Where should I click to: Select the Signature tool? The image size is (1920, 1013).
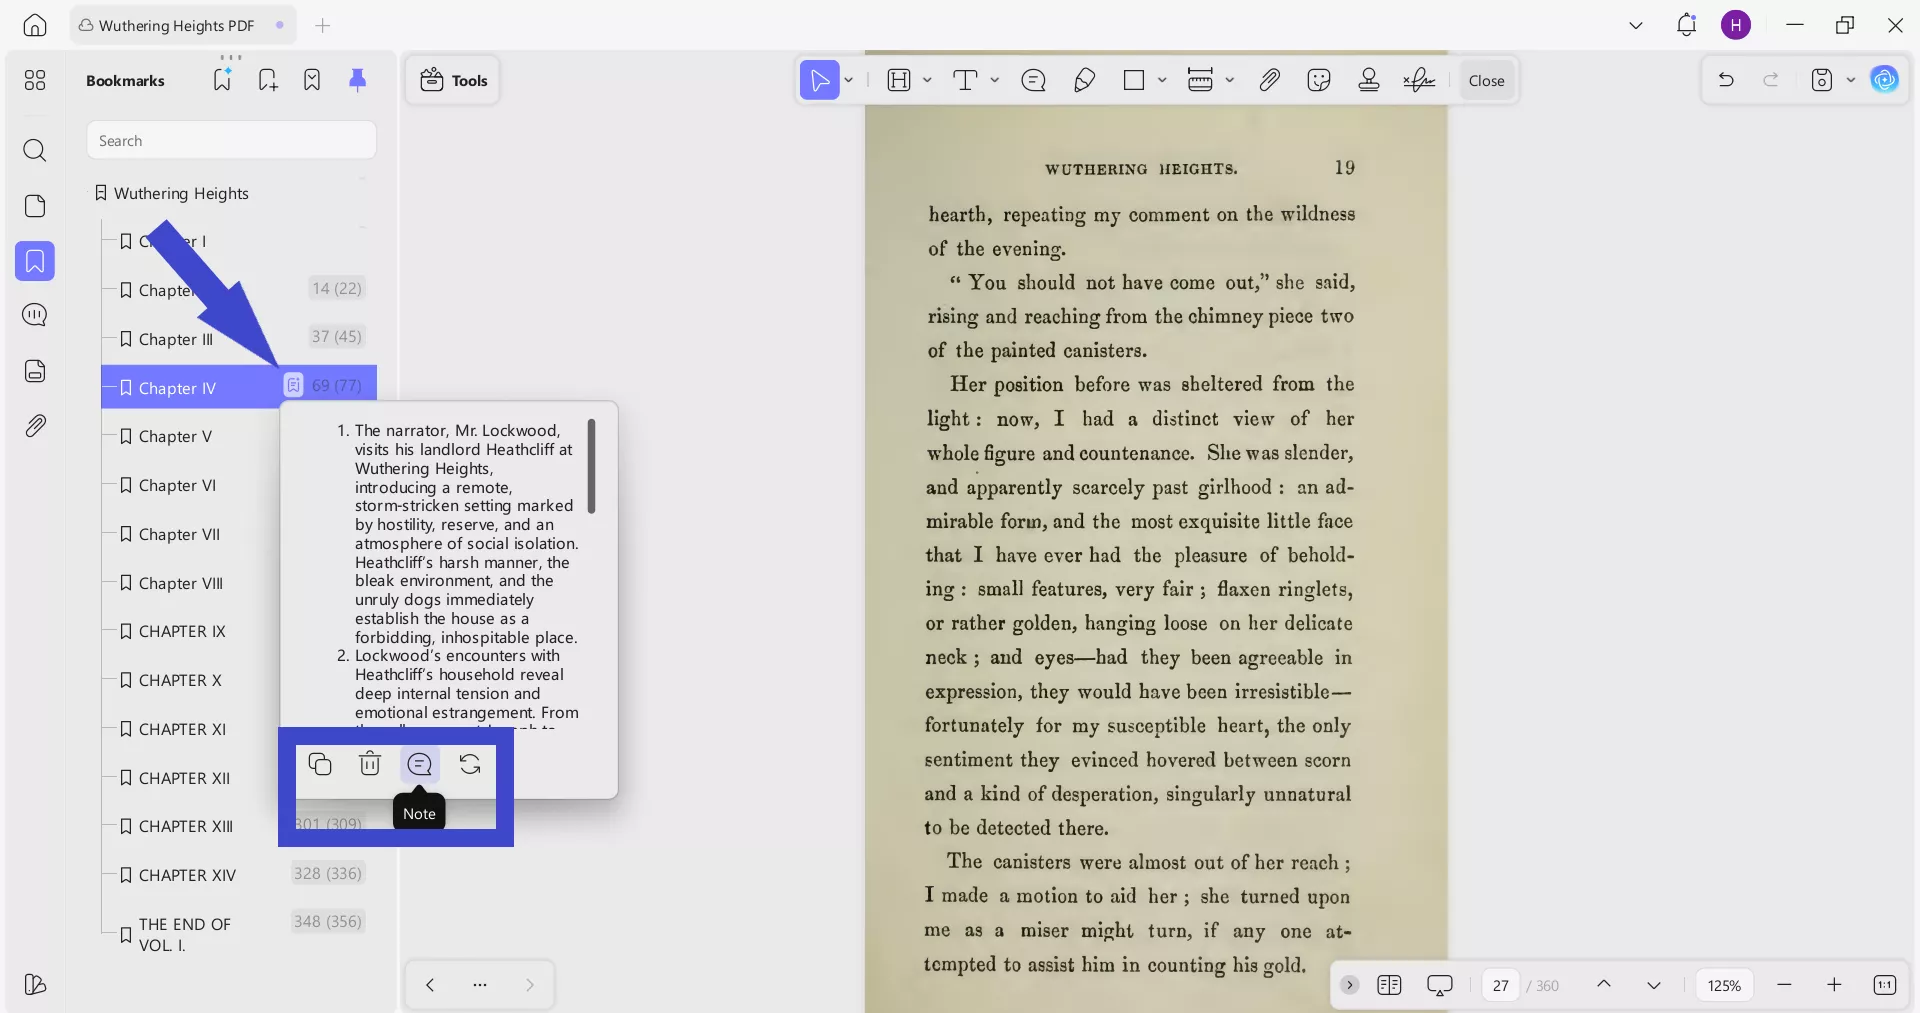(1419, 80)
